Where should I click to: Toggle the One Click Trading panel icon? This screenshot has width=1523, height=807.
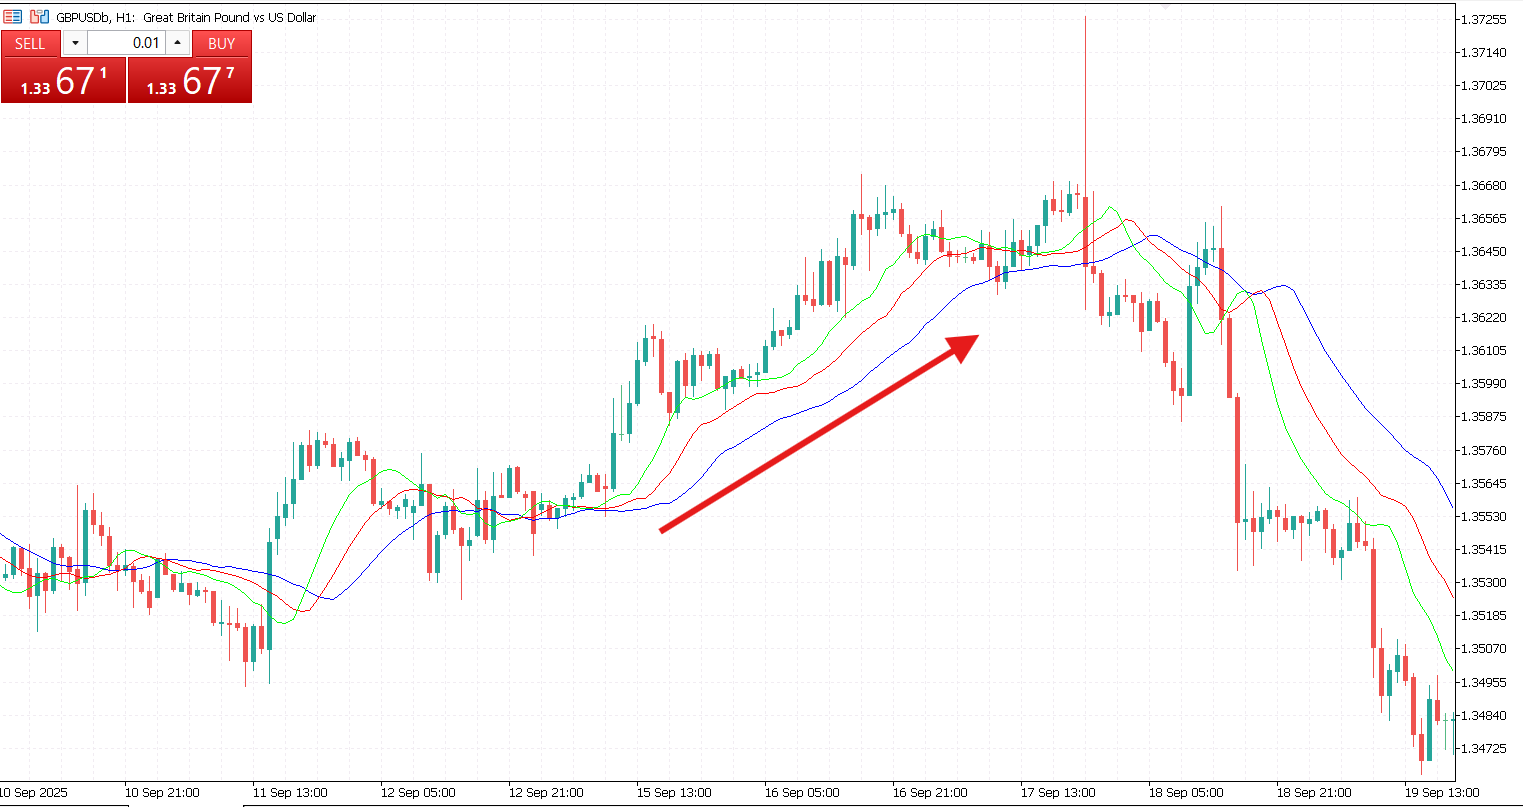tap(13, 17)
